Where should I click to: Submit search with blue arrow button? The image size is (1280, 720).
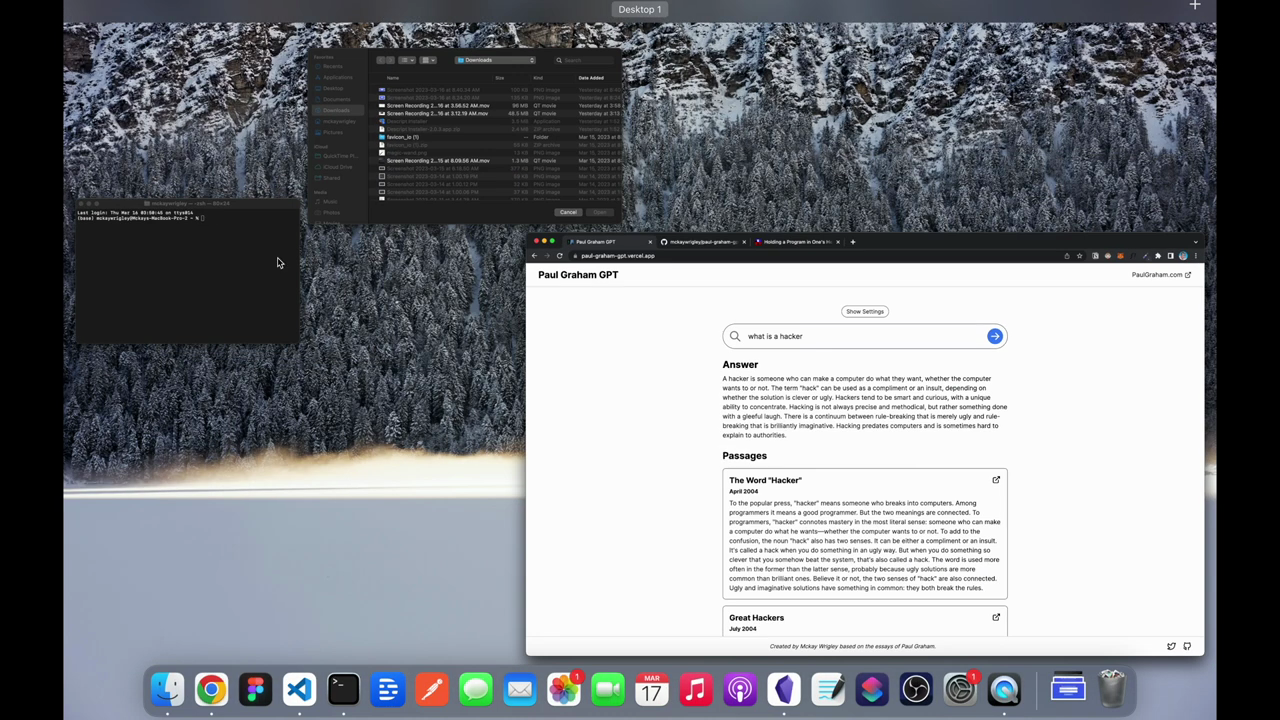994,336
